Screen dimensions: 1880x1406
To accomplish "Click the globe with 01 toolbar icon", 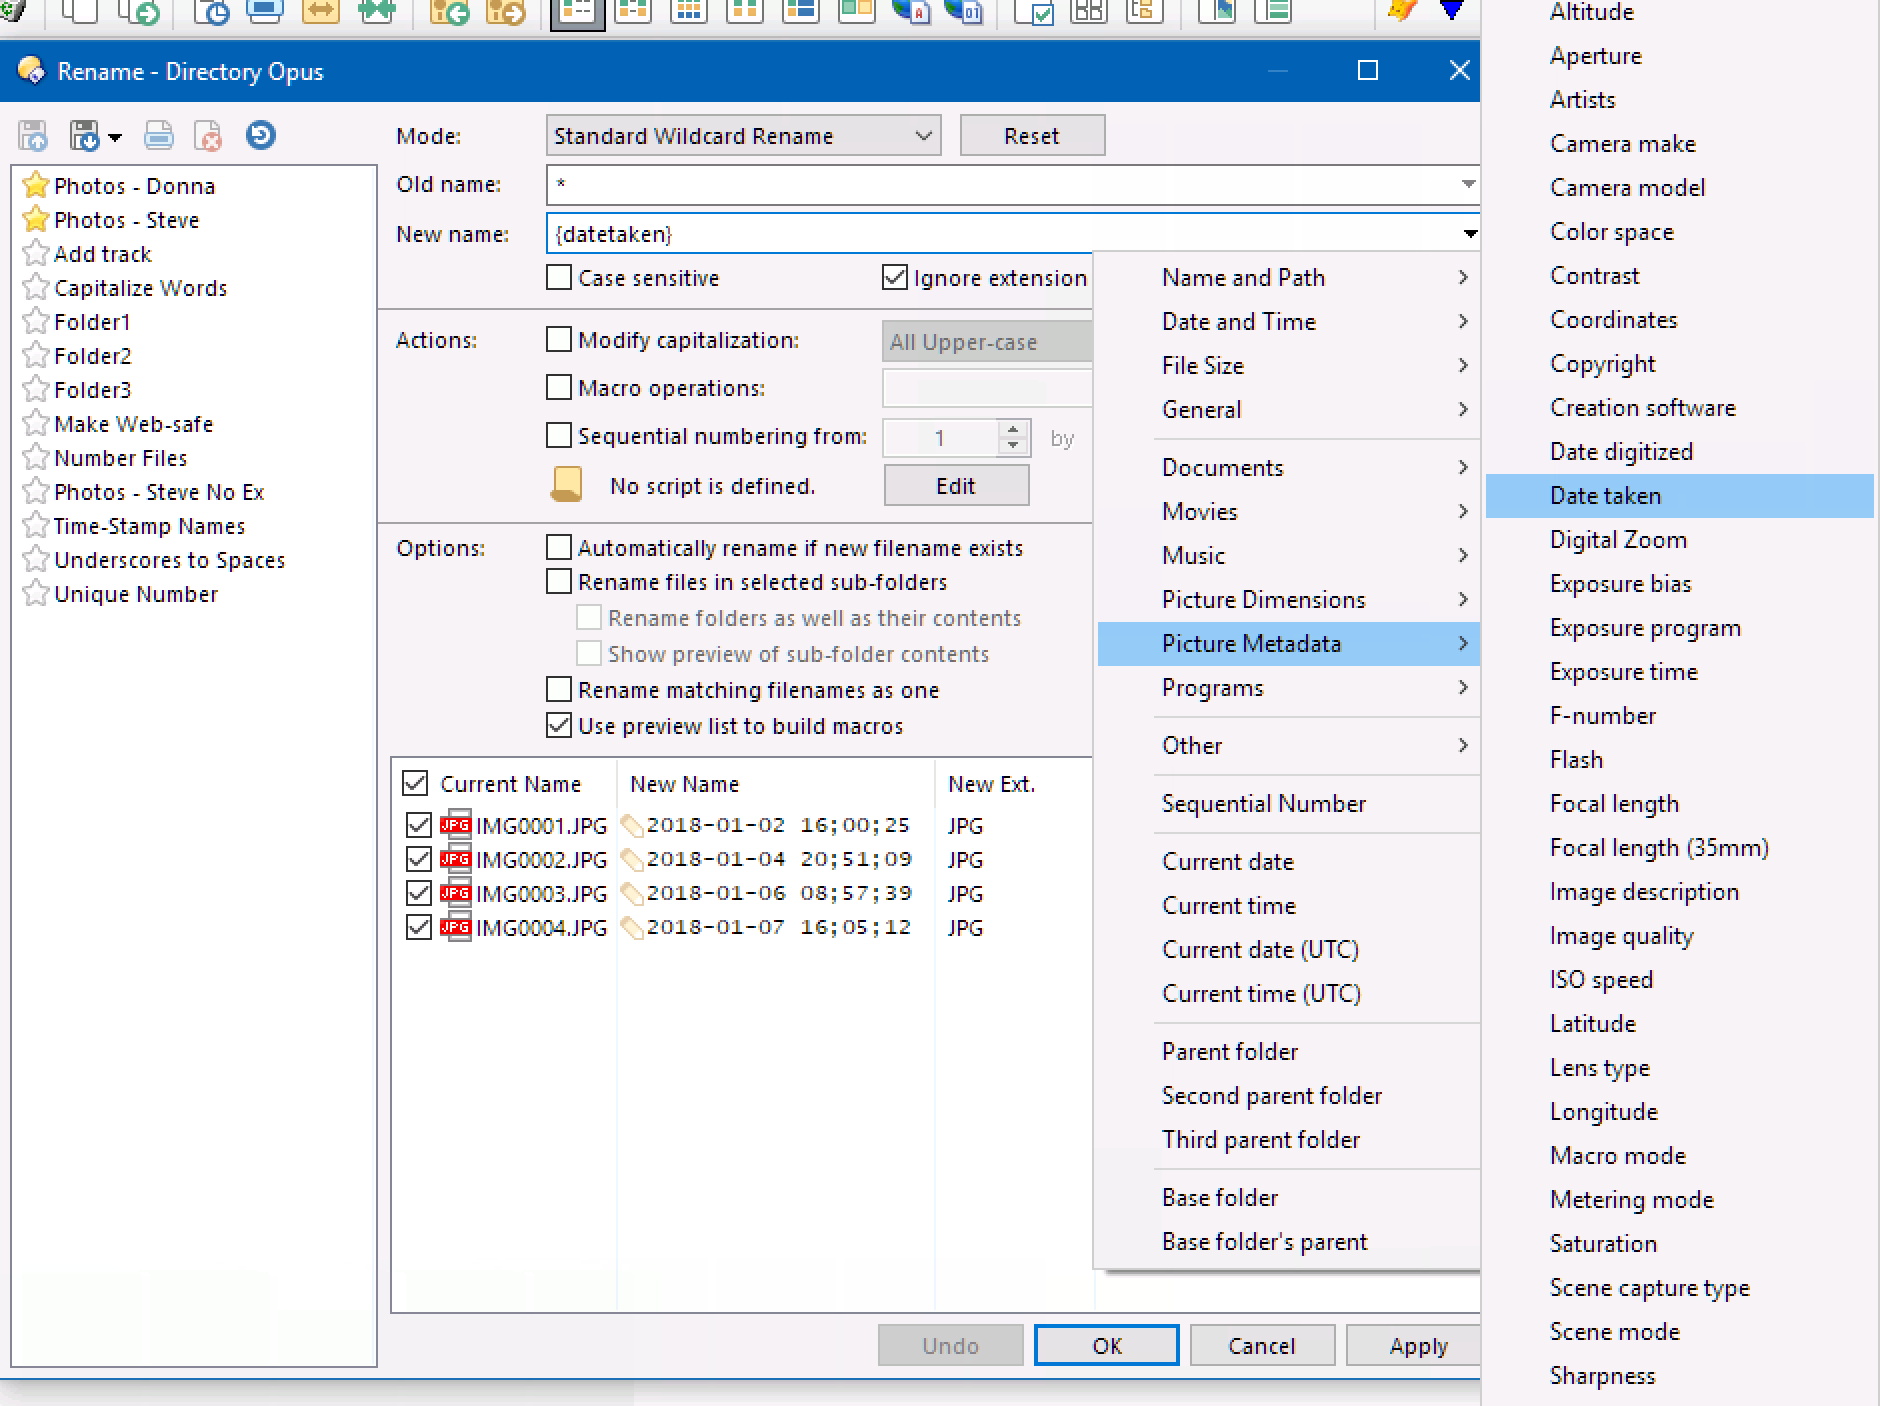I will (x=963, y=12).
